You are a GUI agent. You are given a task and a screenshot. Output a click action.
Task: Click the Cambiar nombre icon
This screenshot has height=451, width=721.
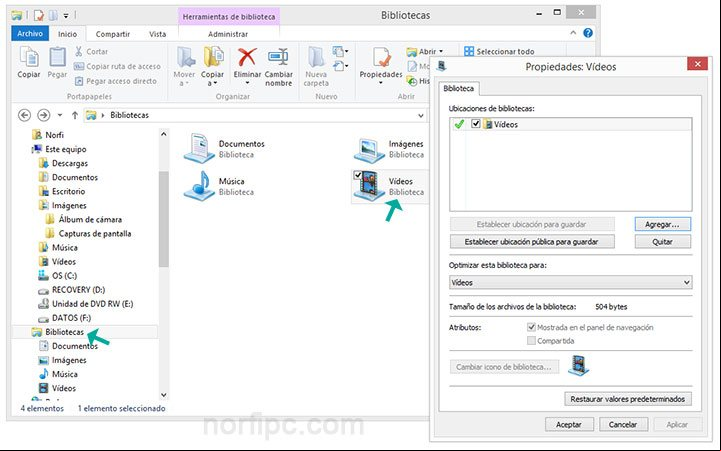pyautogui.click(x=278, y=57)
